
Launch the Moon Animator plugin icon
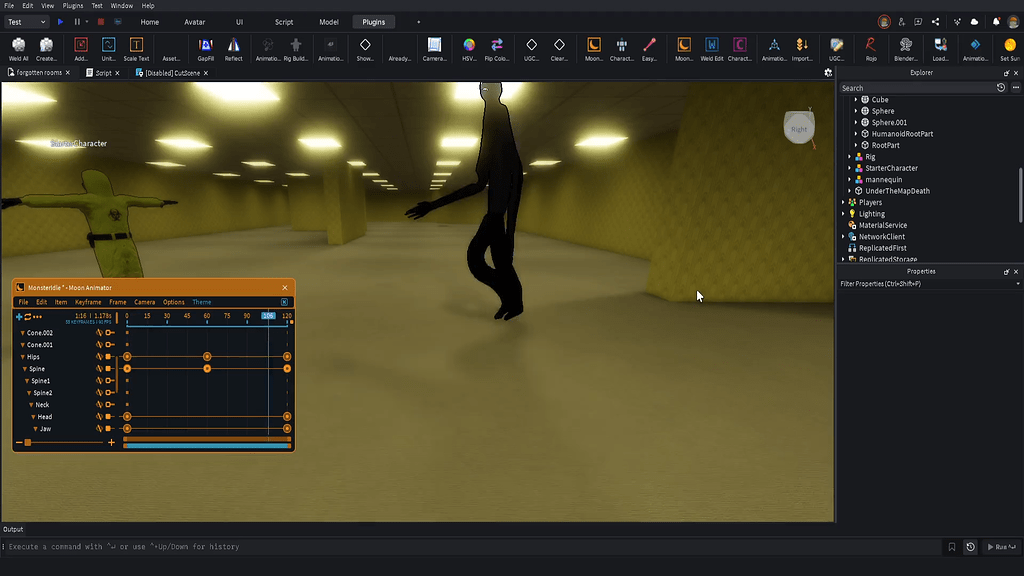tap(592, 46)
